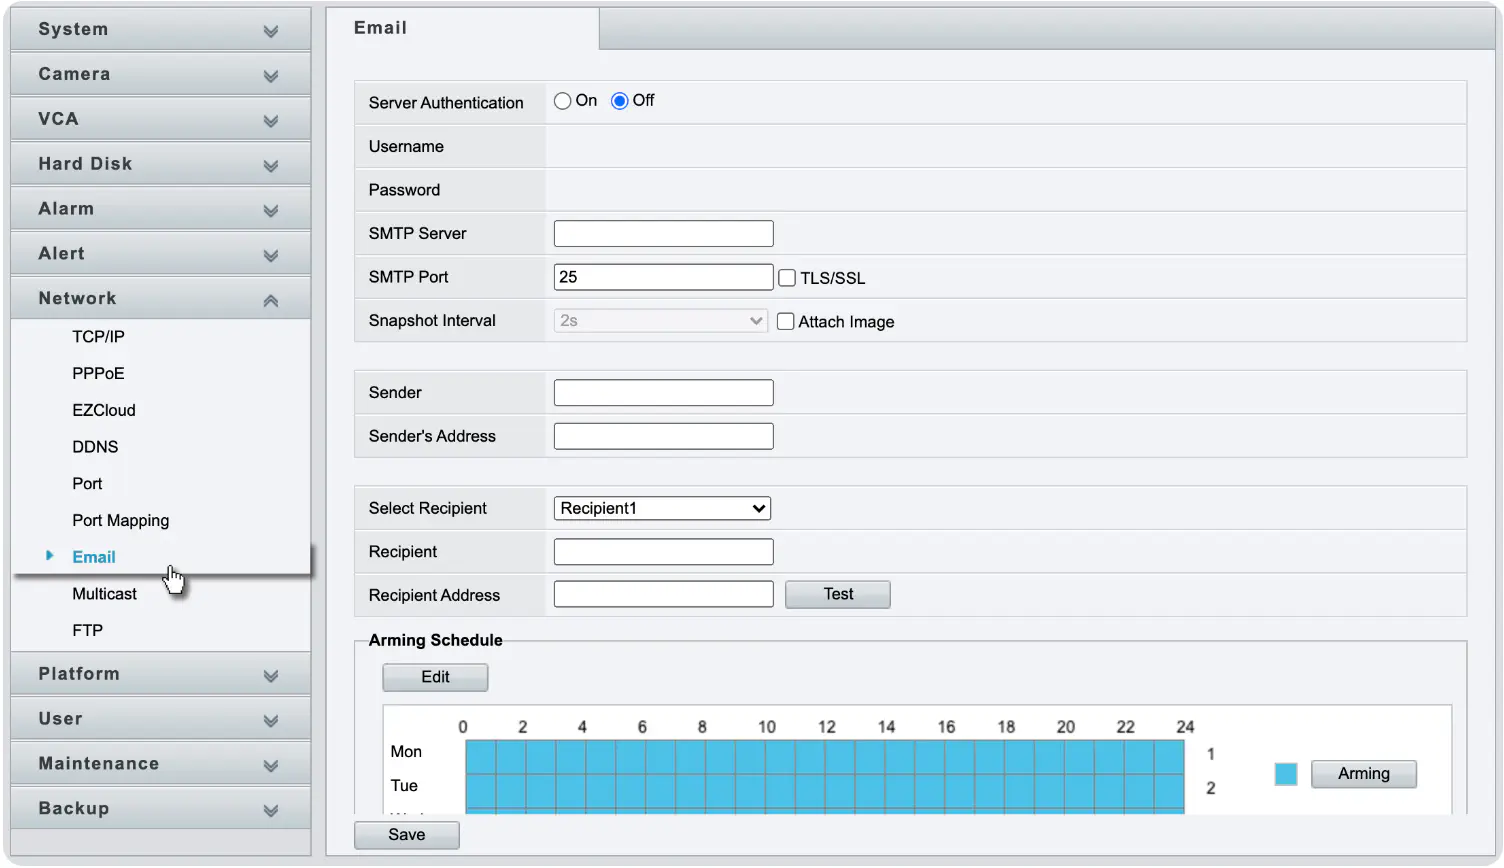The height and width of the screenshot is (868, 1504).
Task: Open DDNS settings page
Action: 95,447
